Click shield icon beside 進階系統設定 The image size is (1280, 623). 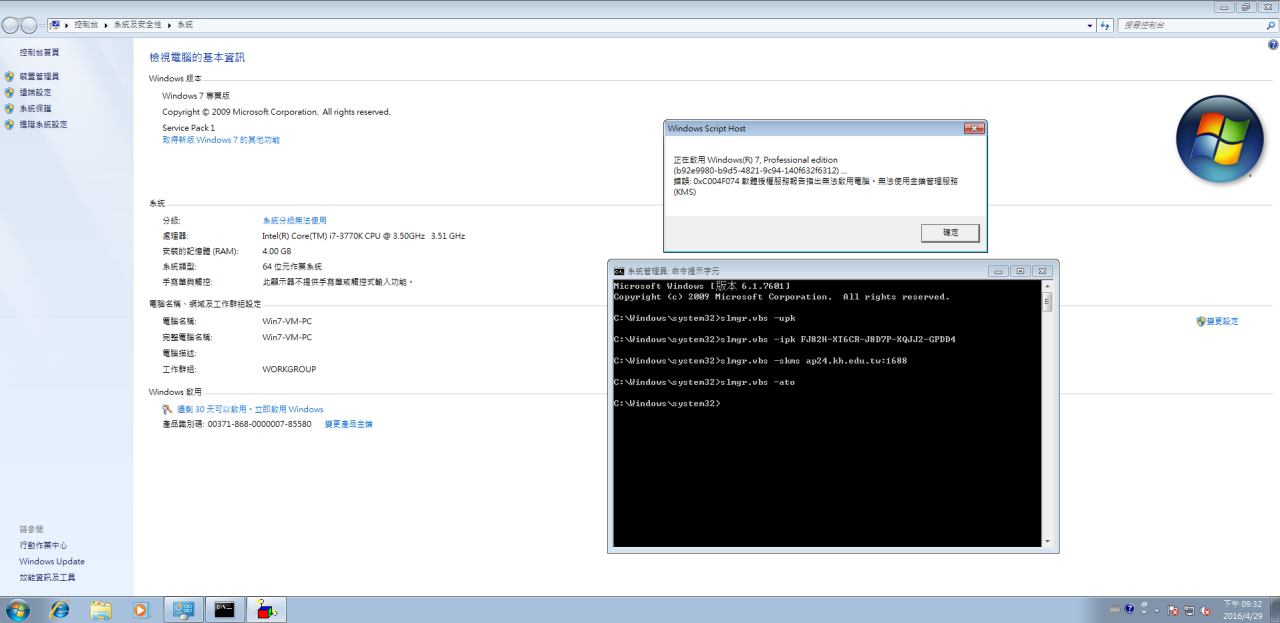(10, 124)
